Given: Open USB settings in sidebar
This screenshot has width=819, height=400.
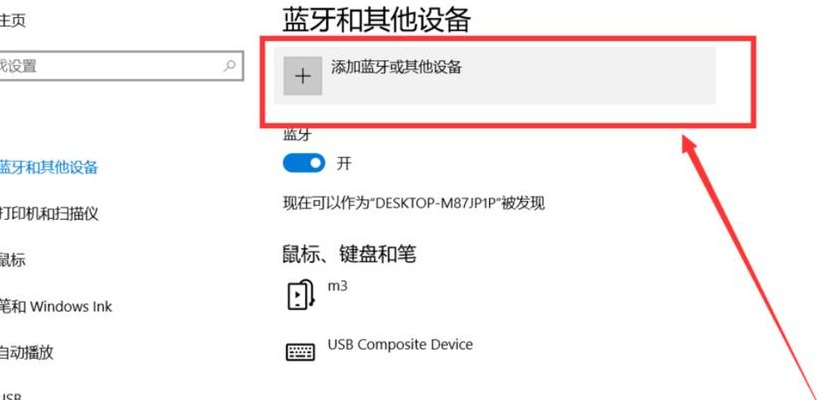Looking at the screenshot, I should [x=11, y=395].
